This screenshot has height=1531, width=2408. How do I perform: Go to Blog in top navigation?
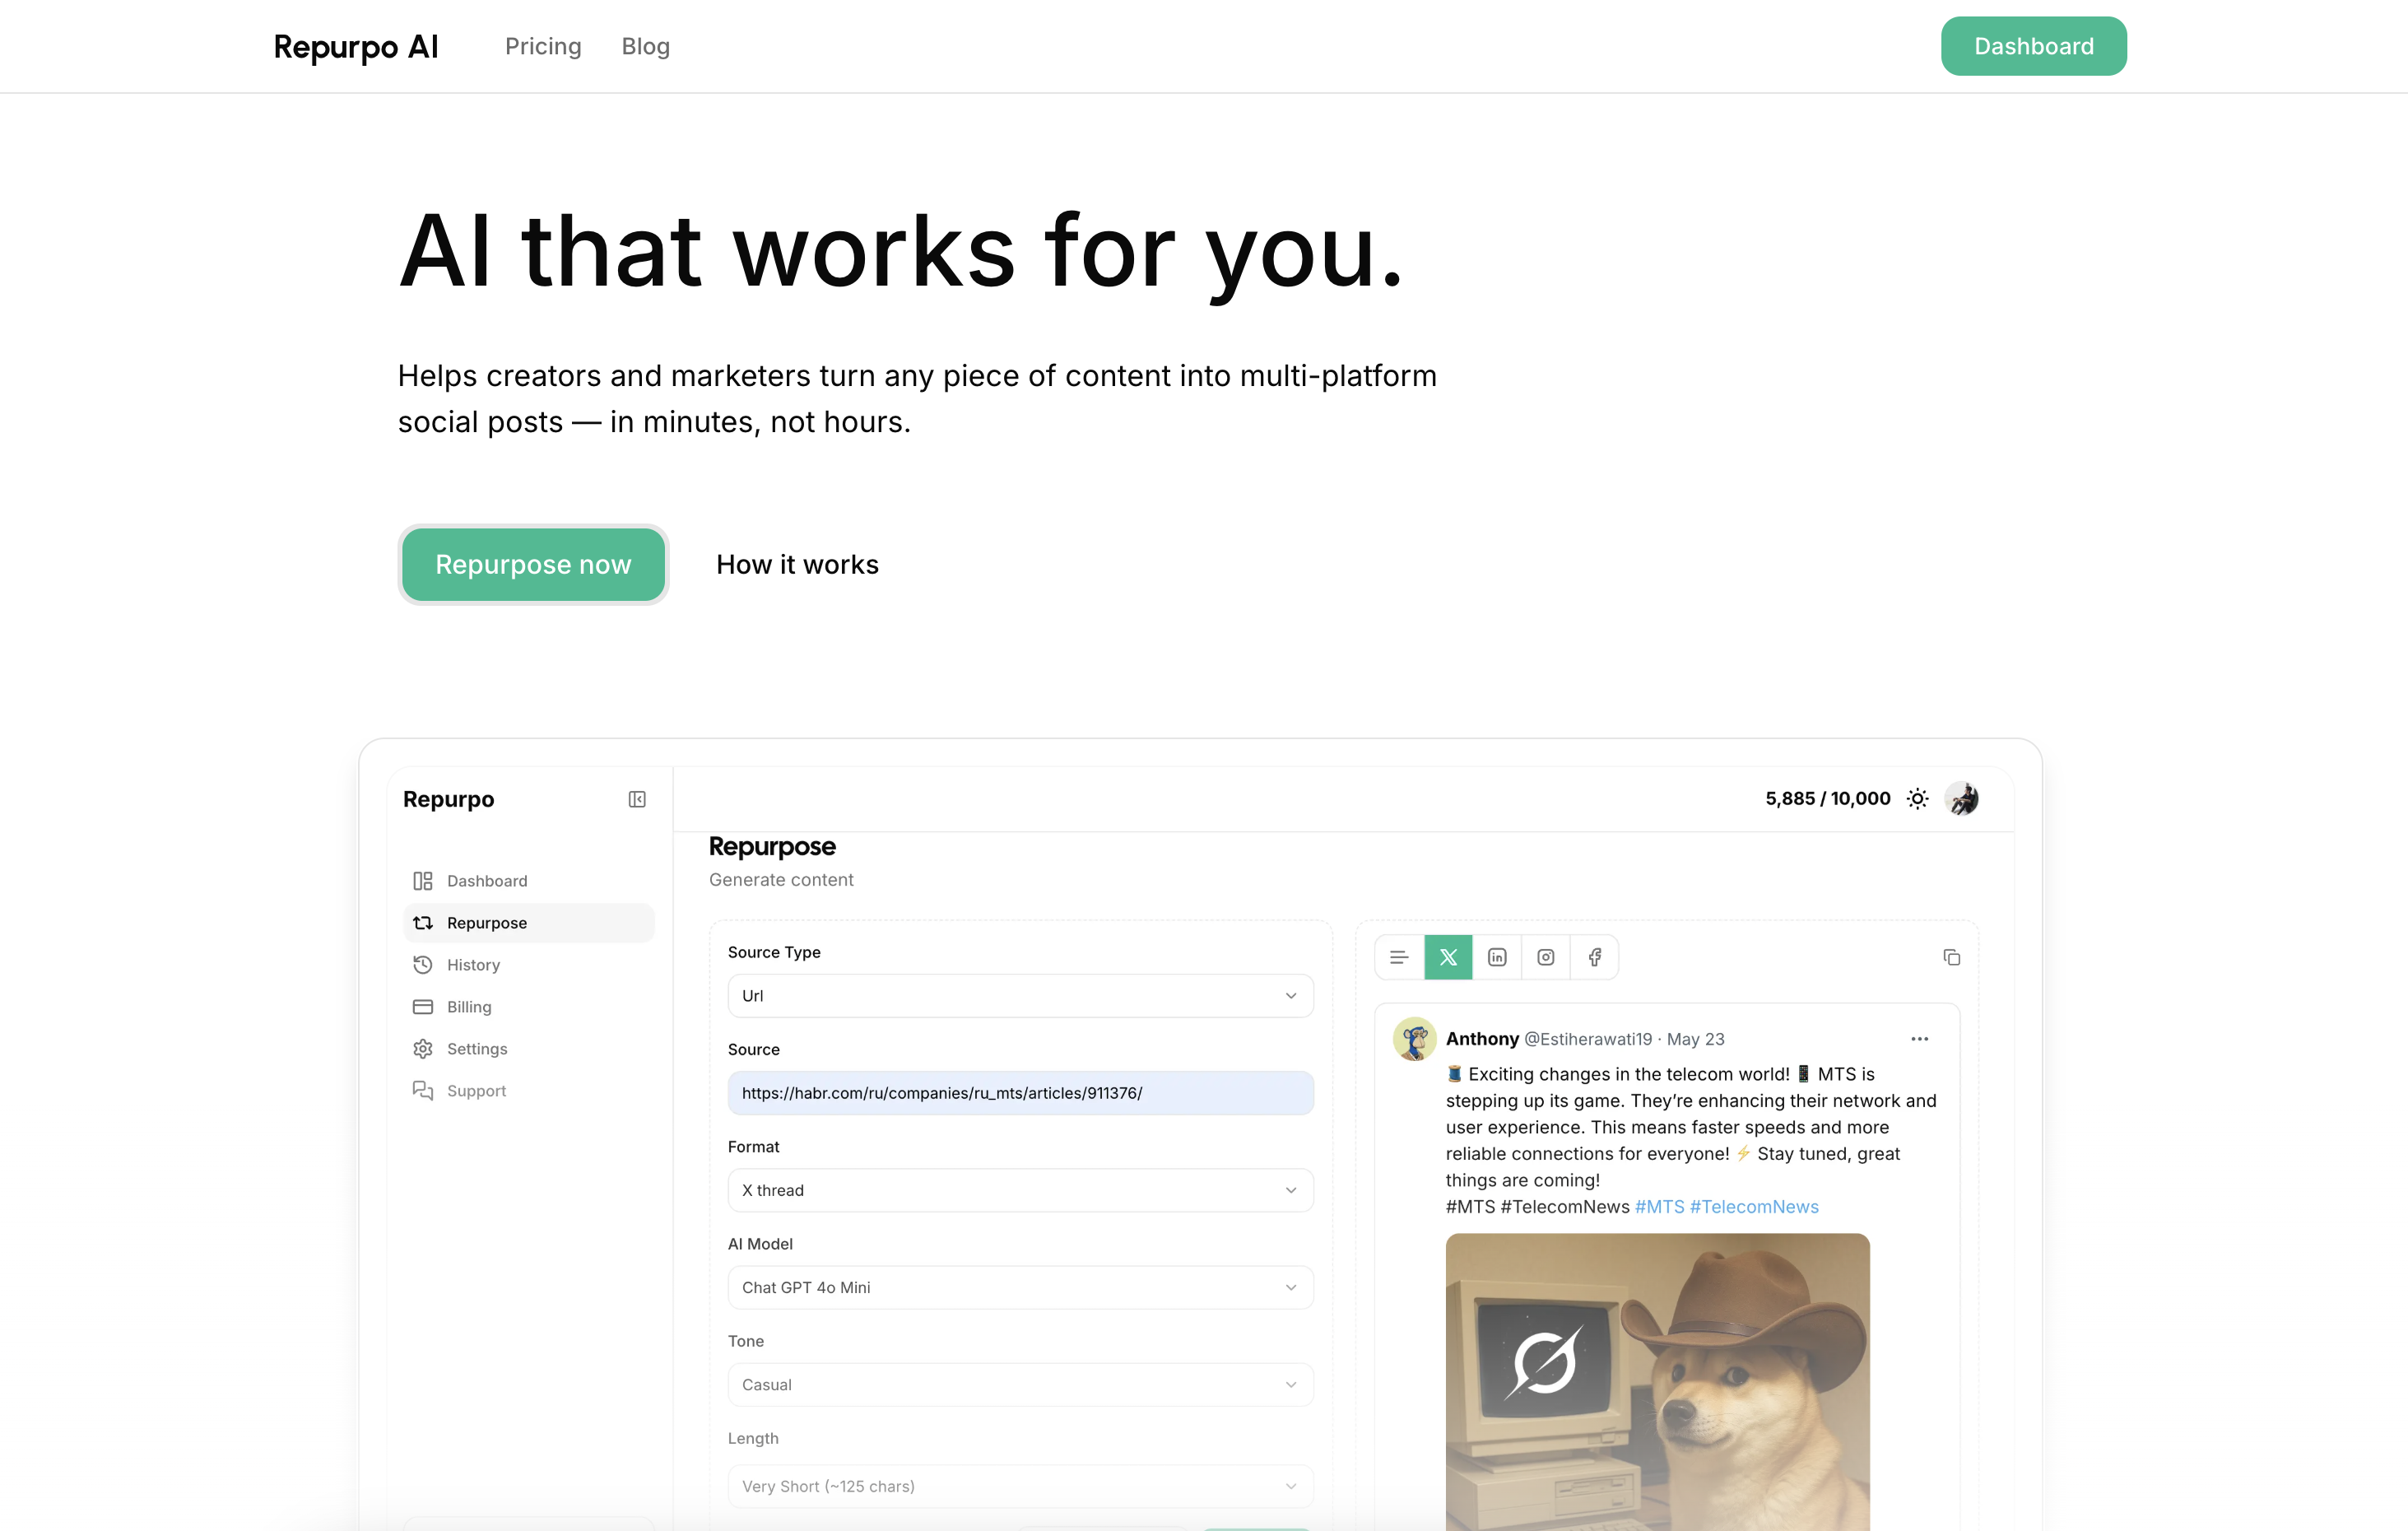click(x=645, y=46)
